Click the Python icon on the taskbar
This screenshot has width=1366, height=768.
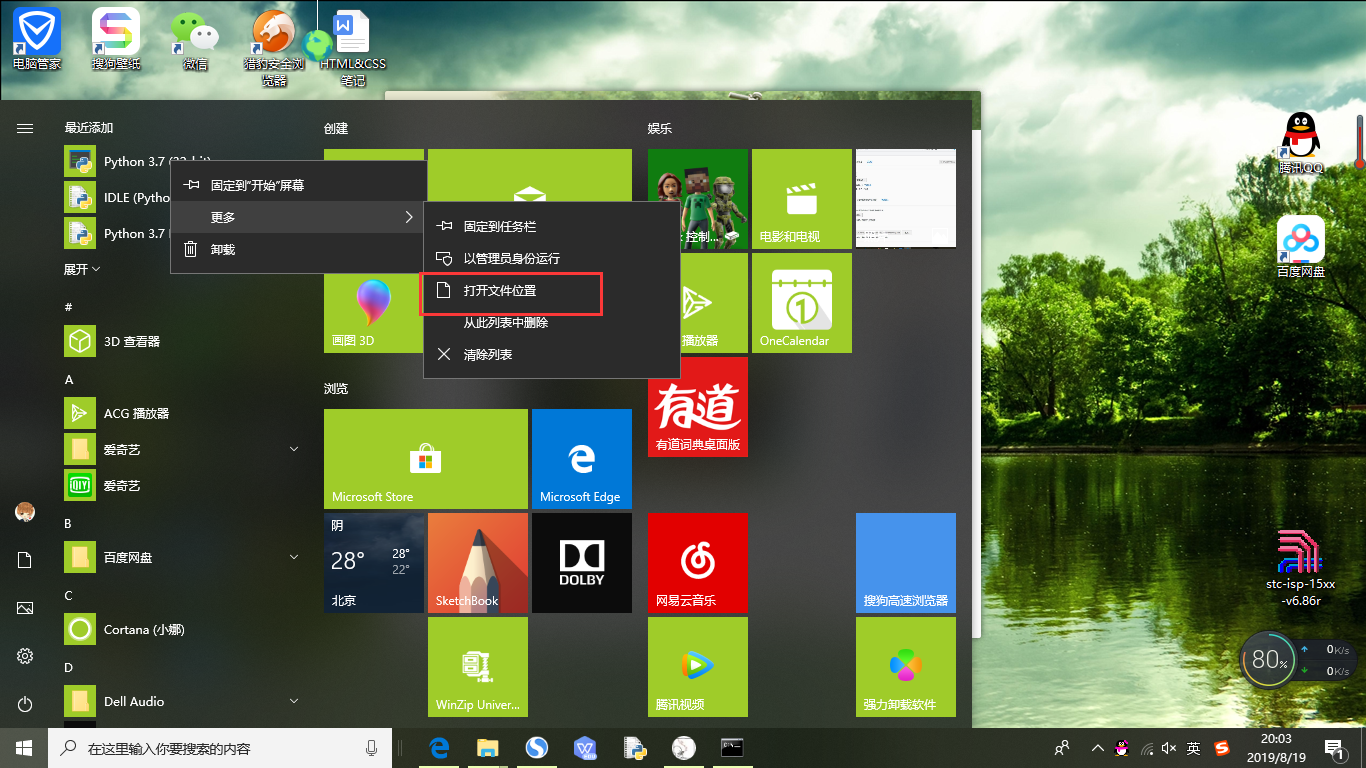click(635, 748)
